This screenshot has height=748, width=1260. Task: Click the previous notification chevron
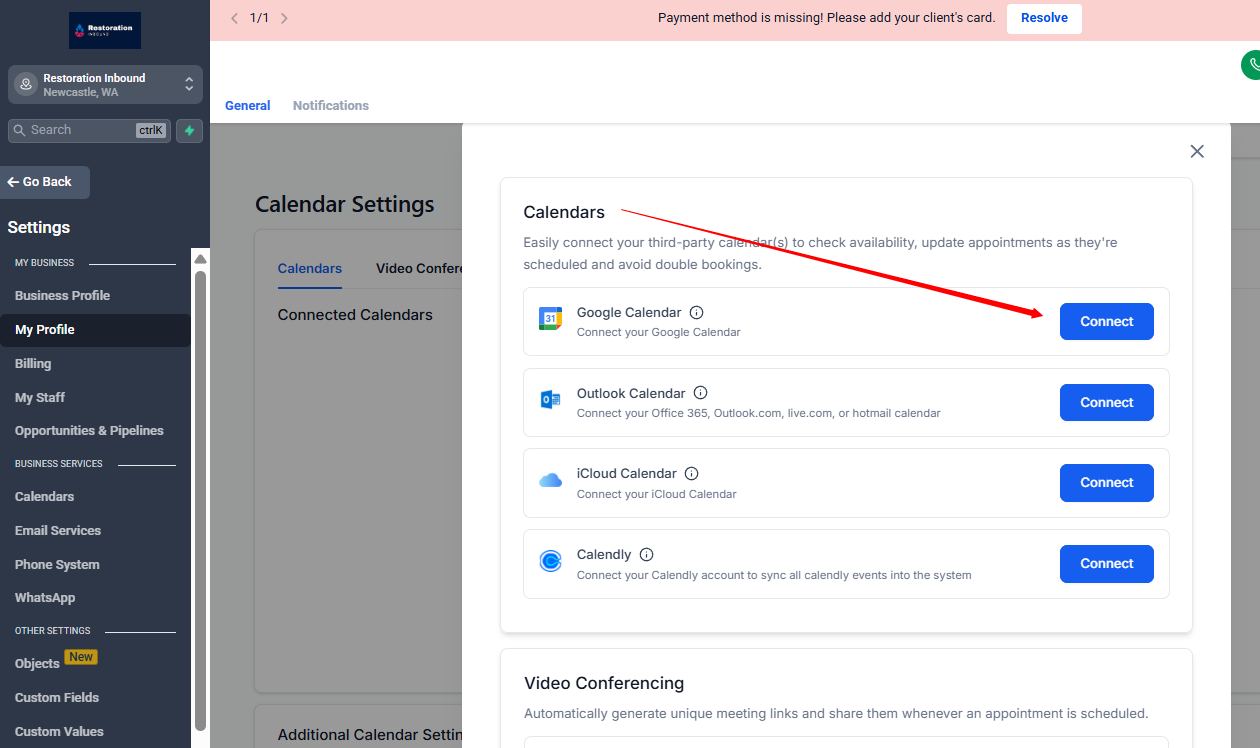(235, 18)
